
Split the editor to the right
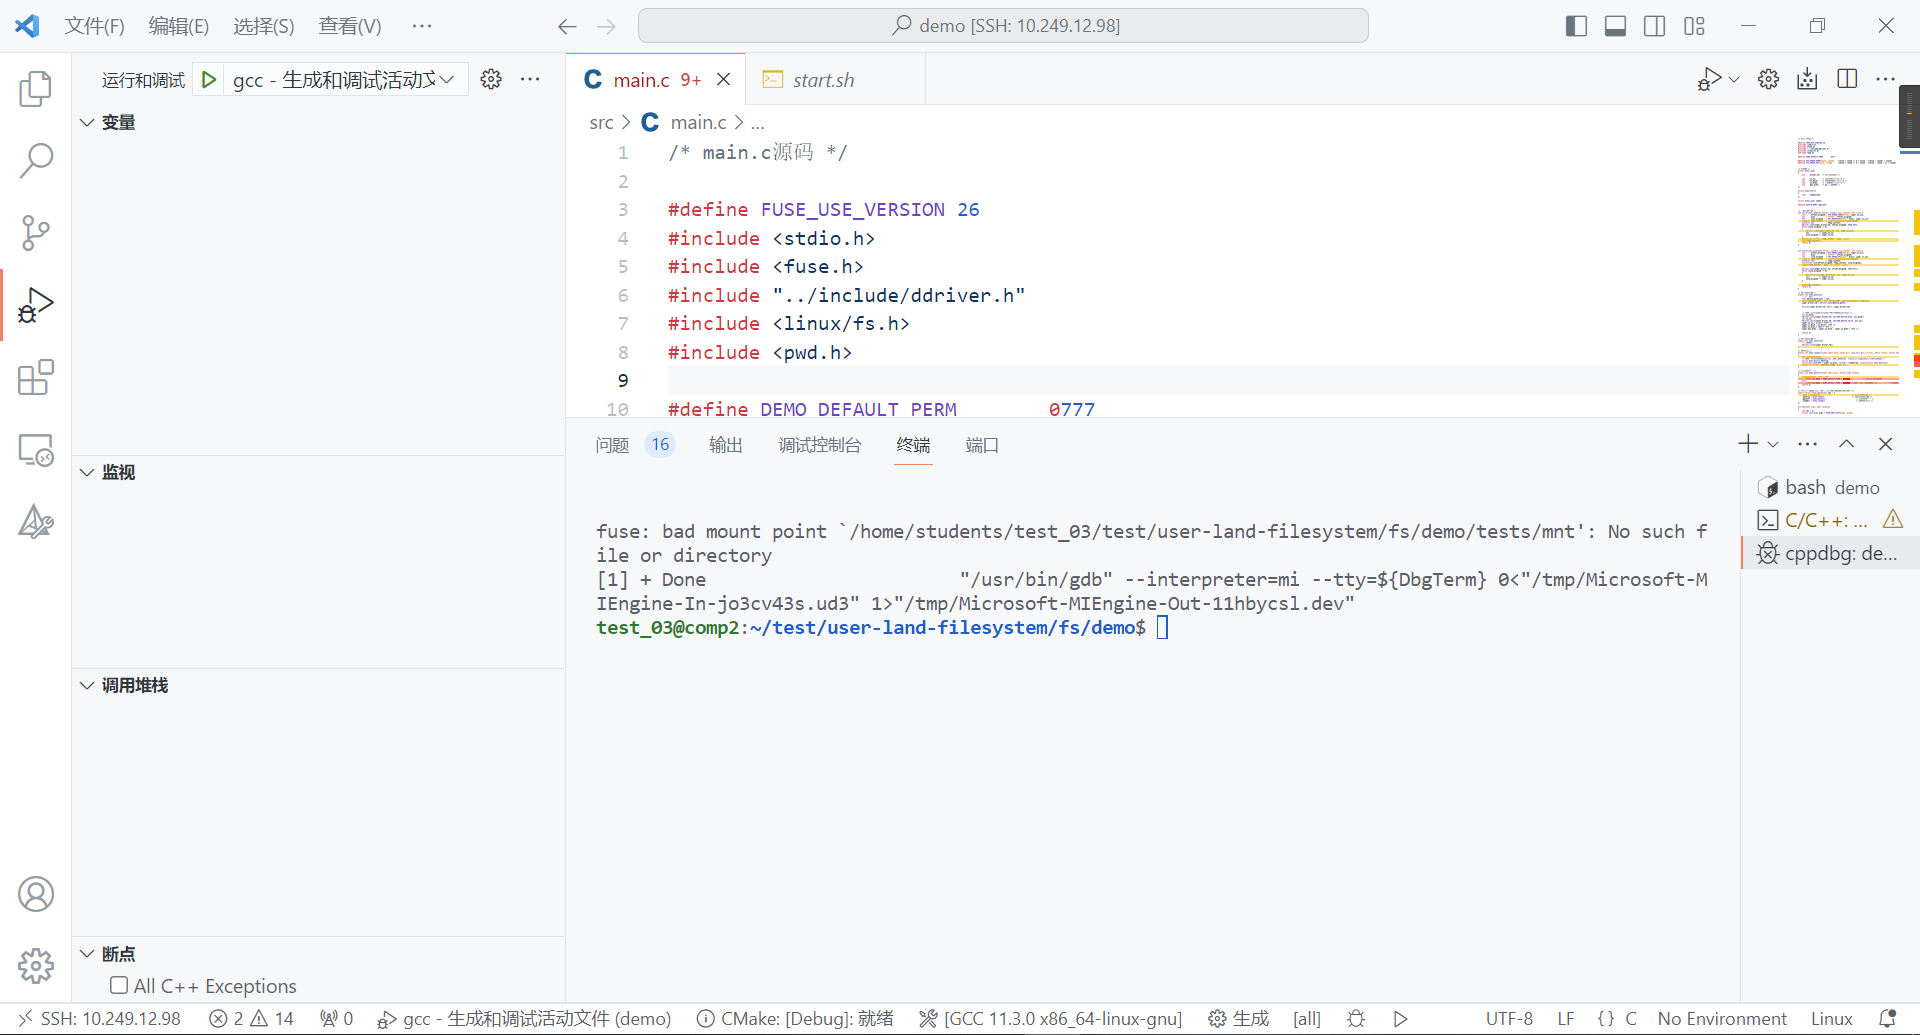pyautogui.click(x=1847, y=80)
